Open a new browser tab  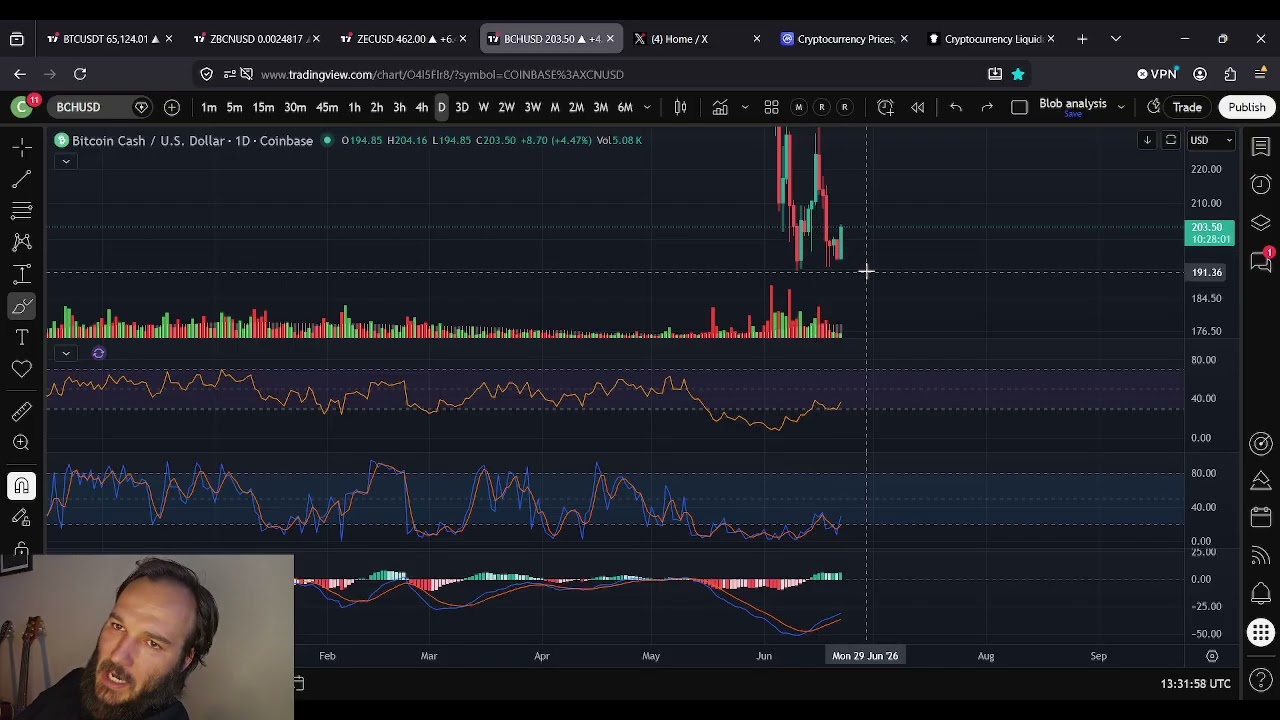tap(1082, 39)
